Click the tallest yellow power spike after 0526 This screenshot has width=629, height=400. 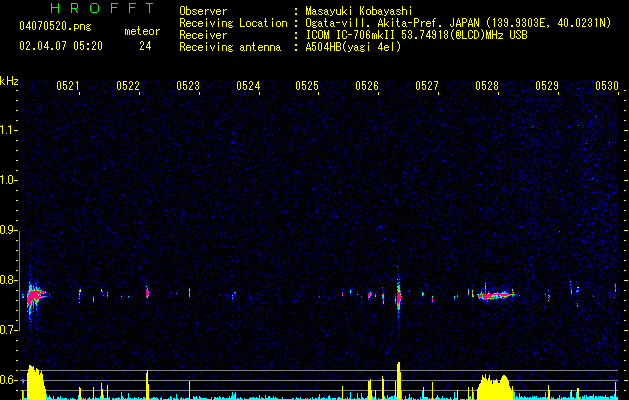[399, 381]
